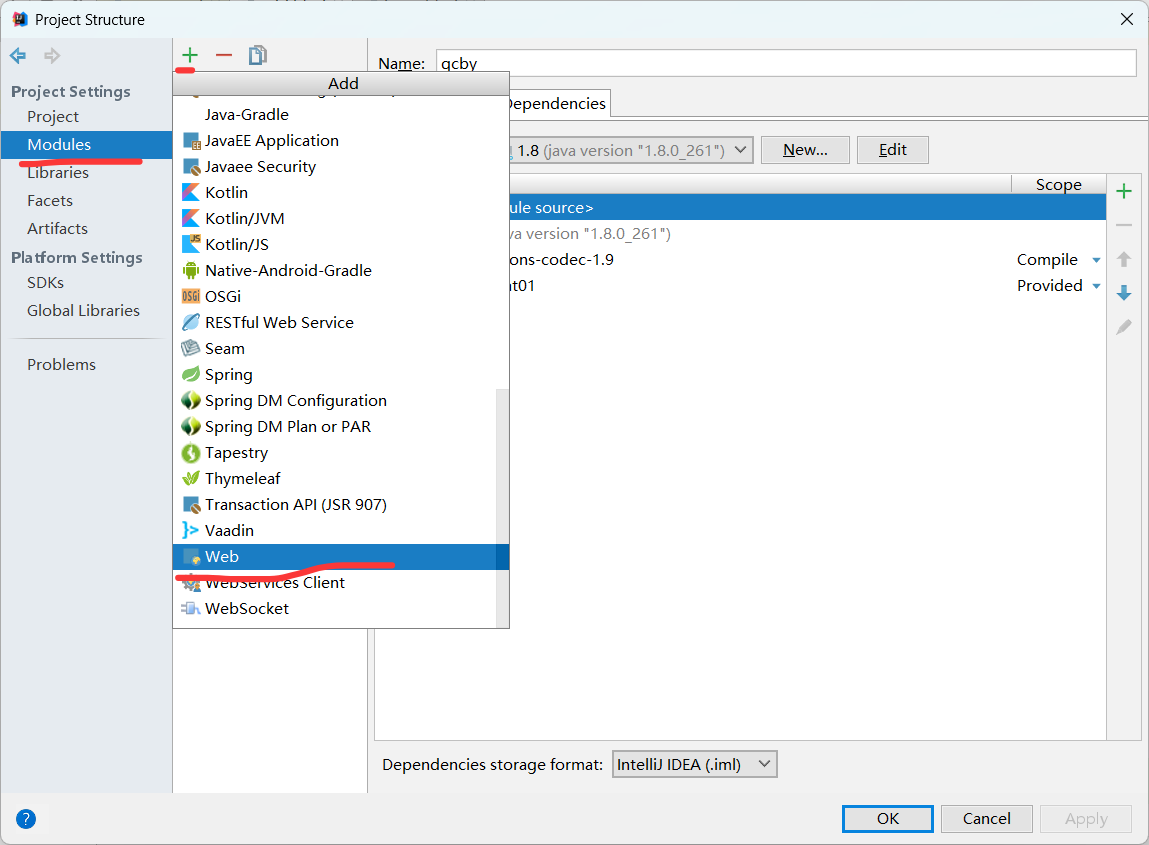Choose WebServices Client from the list

(x=335, y=583)
